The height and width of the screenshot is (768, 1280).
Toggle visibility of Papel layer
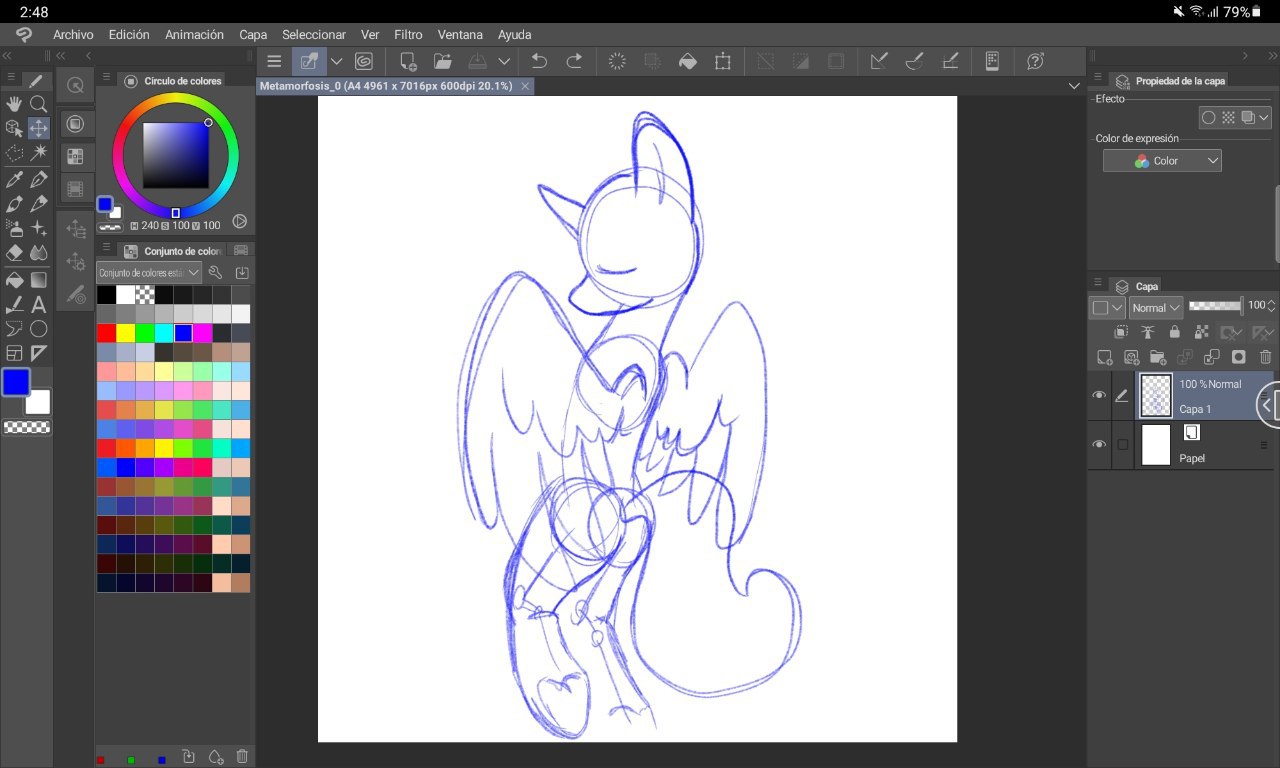pyautogui.click(x=1099, y=444)
